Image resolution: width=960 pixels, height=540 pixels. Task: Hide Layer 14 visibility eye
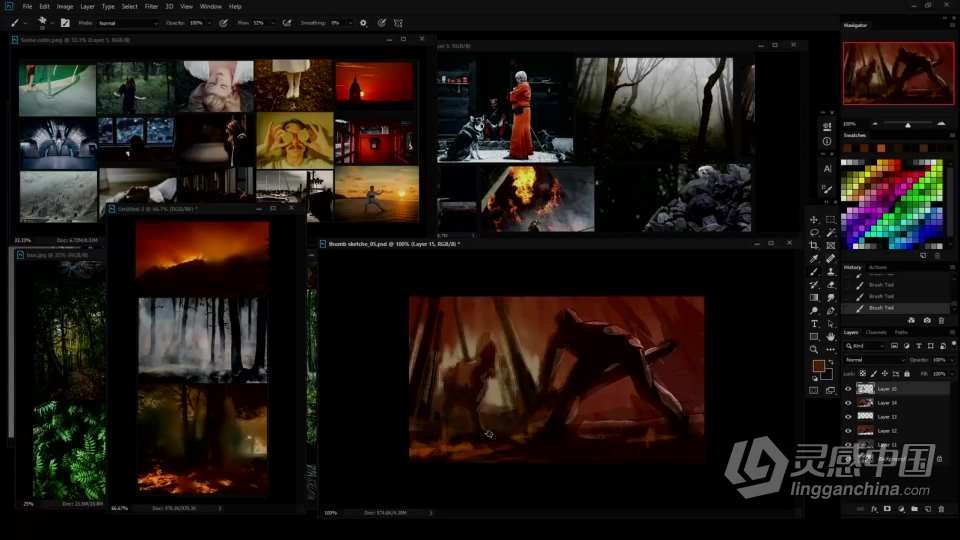tap(848, 403)
